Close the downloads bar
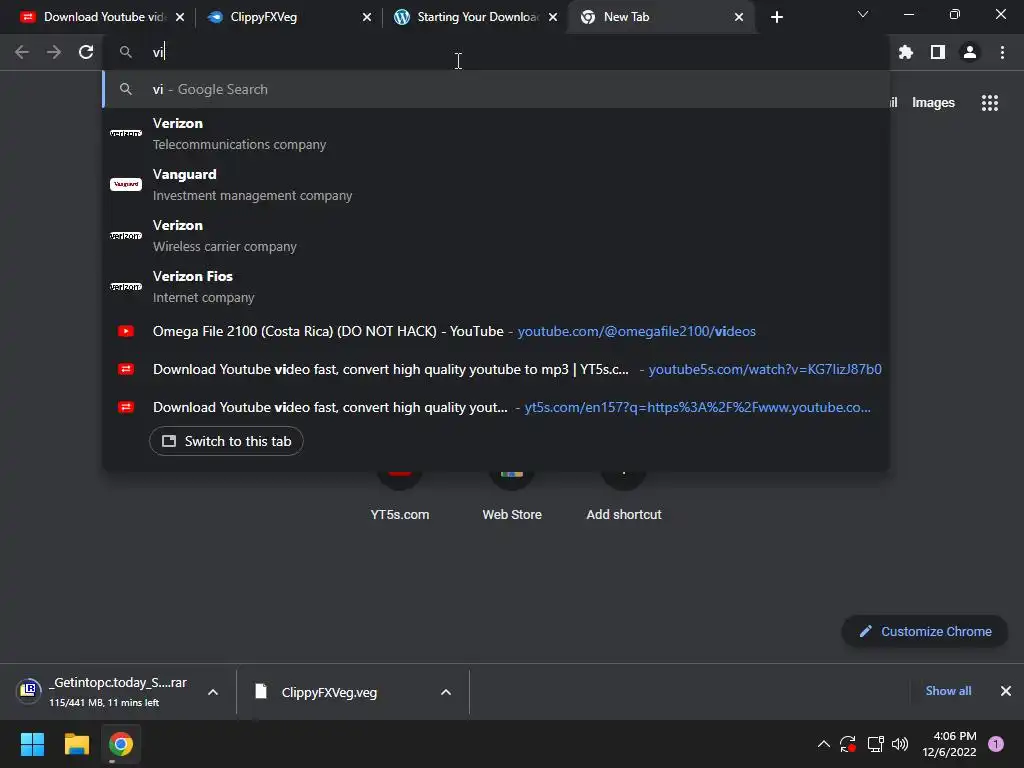 coord(1006,691)
